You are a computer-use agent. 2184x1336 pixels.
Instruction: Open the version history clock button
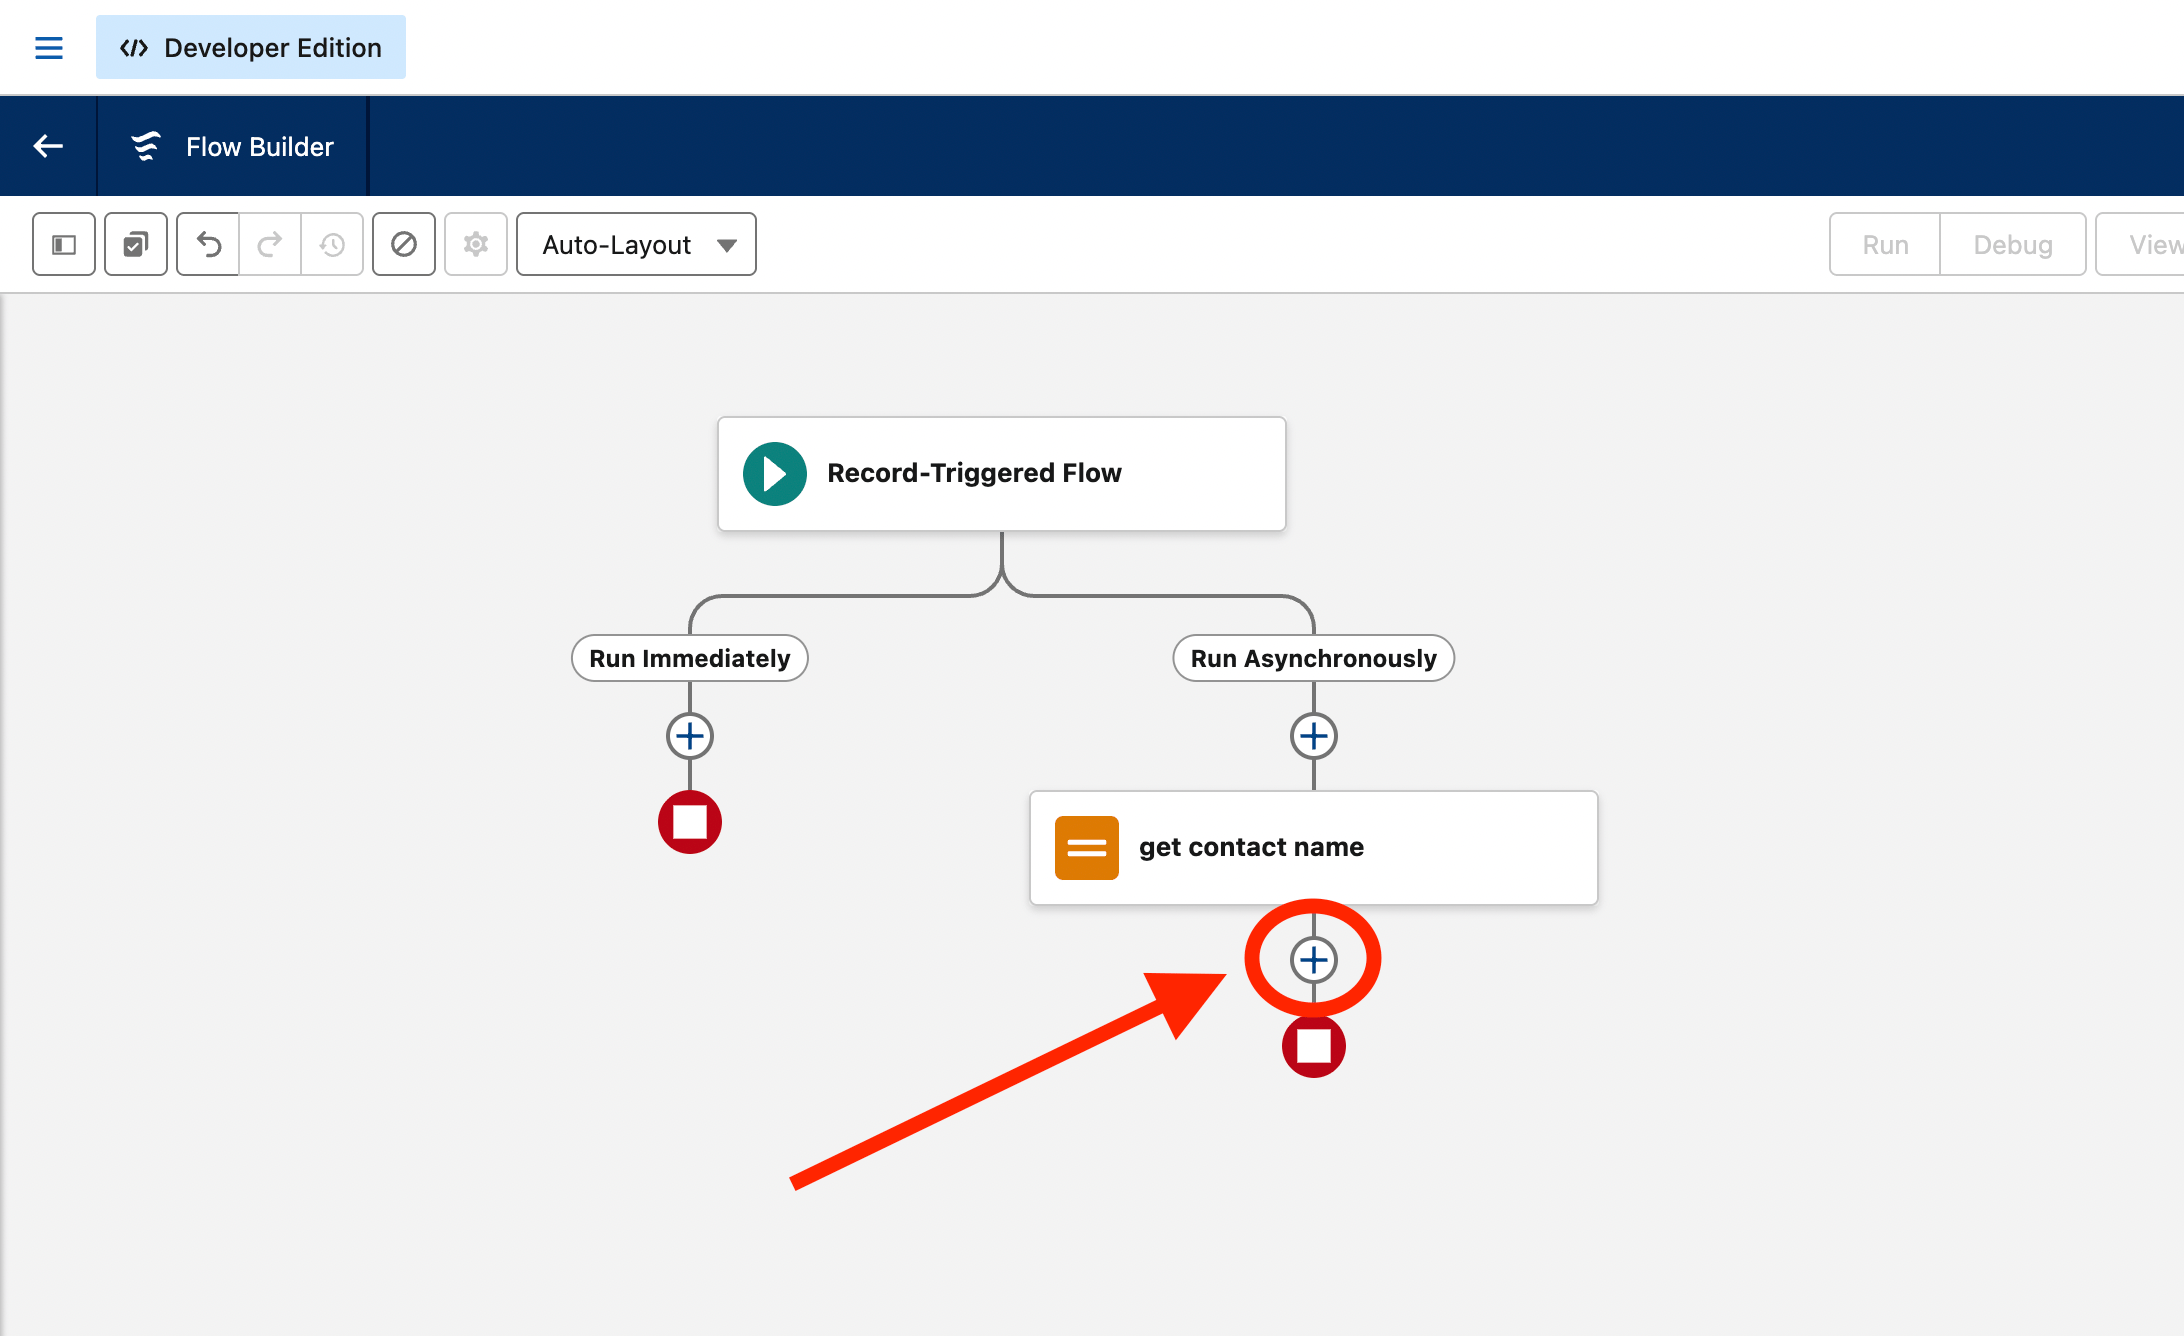tap(332, 244)
